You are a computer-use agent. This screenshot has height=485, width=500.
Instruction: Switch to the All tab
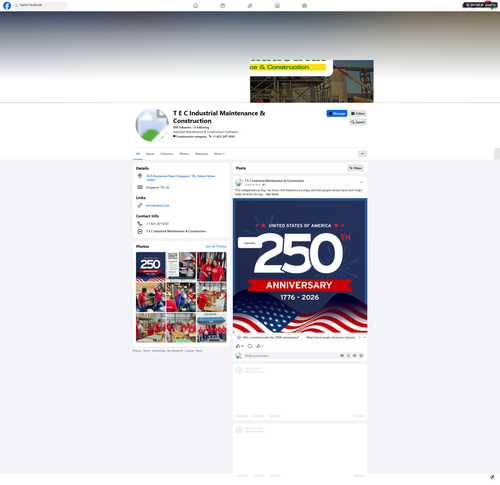click(x=138, y=154)
